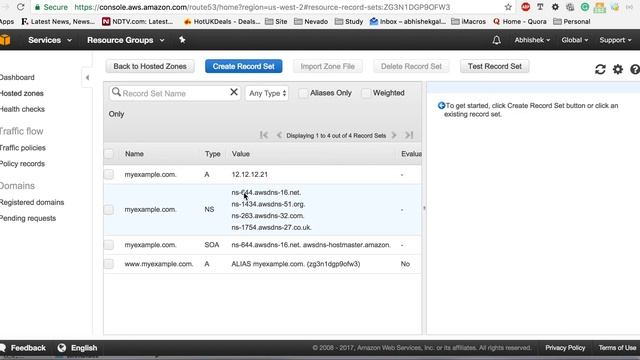Screen dimensions: 640x360
Task: Open Hosted zones in sidebar
Action: [x=22, y=93]
